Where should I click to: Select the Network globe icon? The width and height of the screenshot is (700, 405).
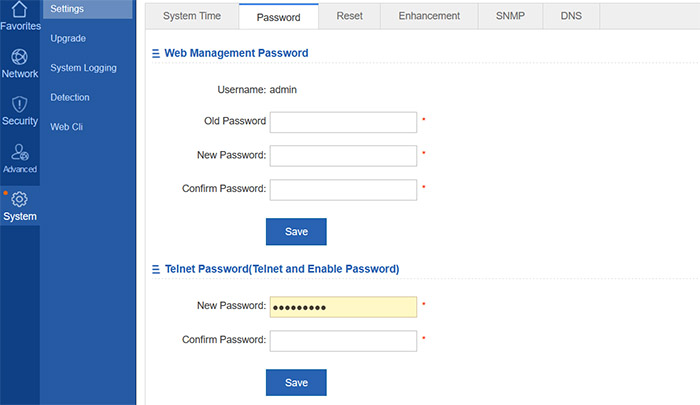19,57
